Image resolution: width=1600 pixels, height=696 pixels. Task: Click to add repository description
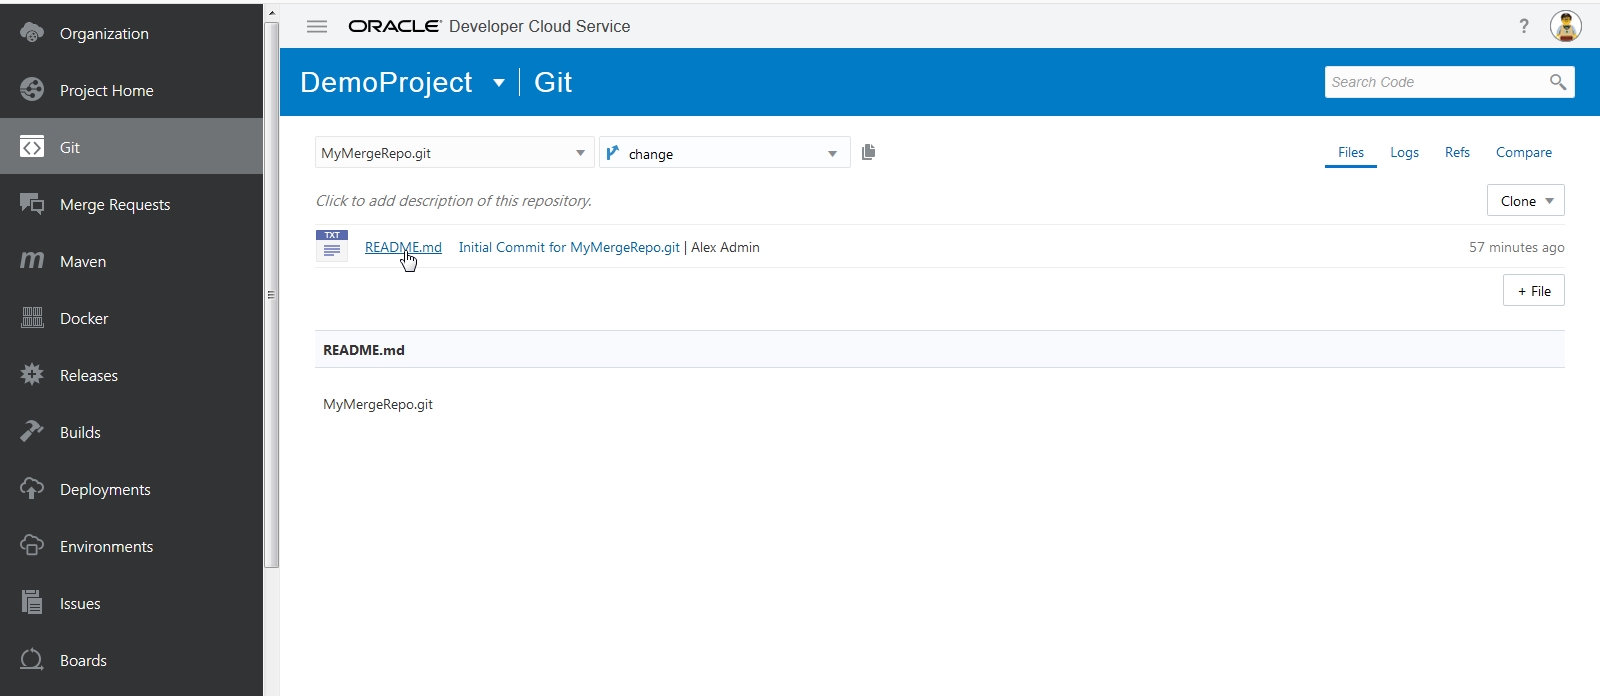454,200
